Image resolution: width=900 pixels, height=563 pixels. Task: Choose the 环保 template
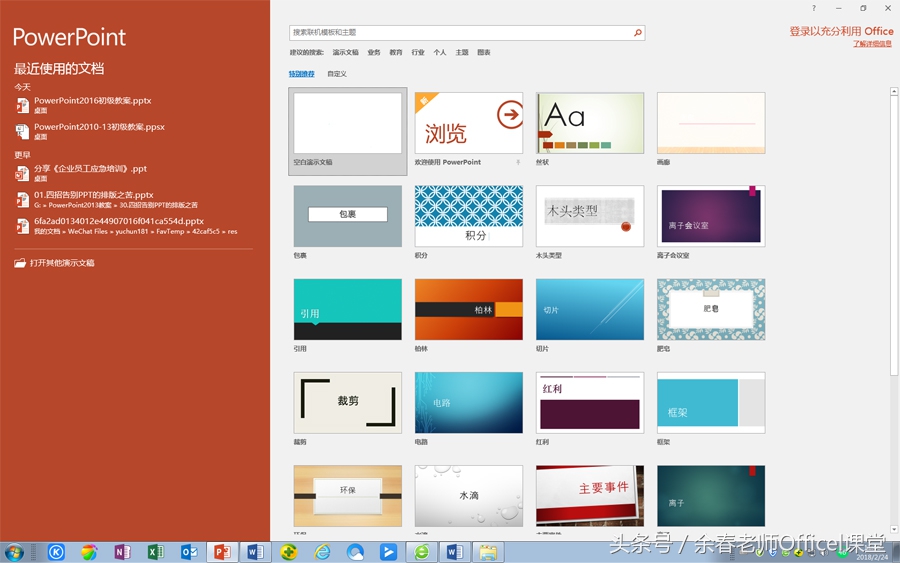pyautogui.click(x=348, y=496)
